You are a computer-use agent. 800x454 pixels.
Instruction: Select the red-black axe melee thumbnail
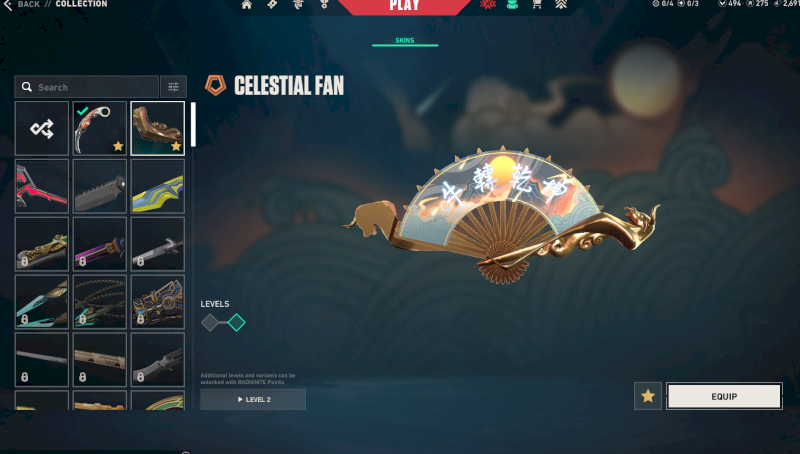[42, 186]
